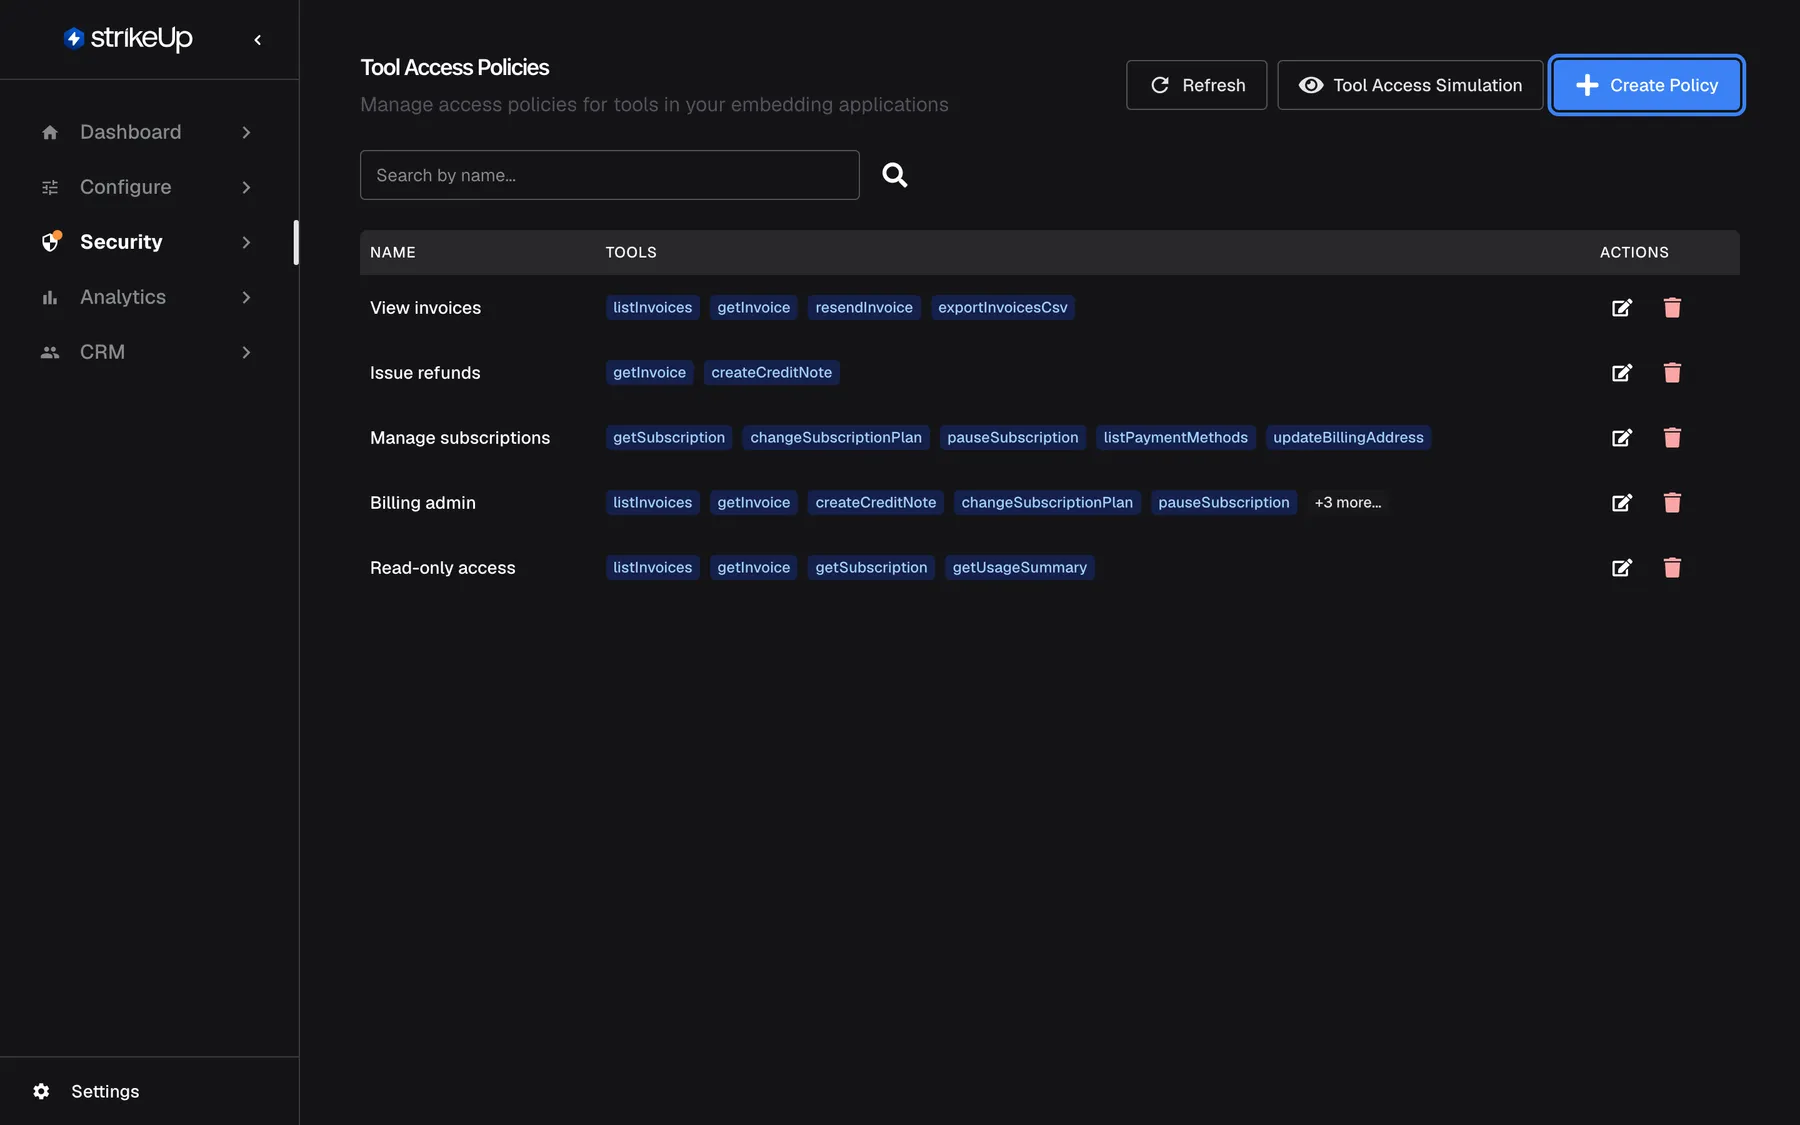
Task: Edit the View invoices policy
Action: coord(1622,308)
